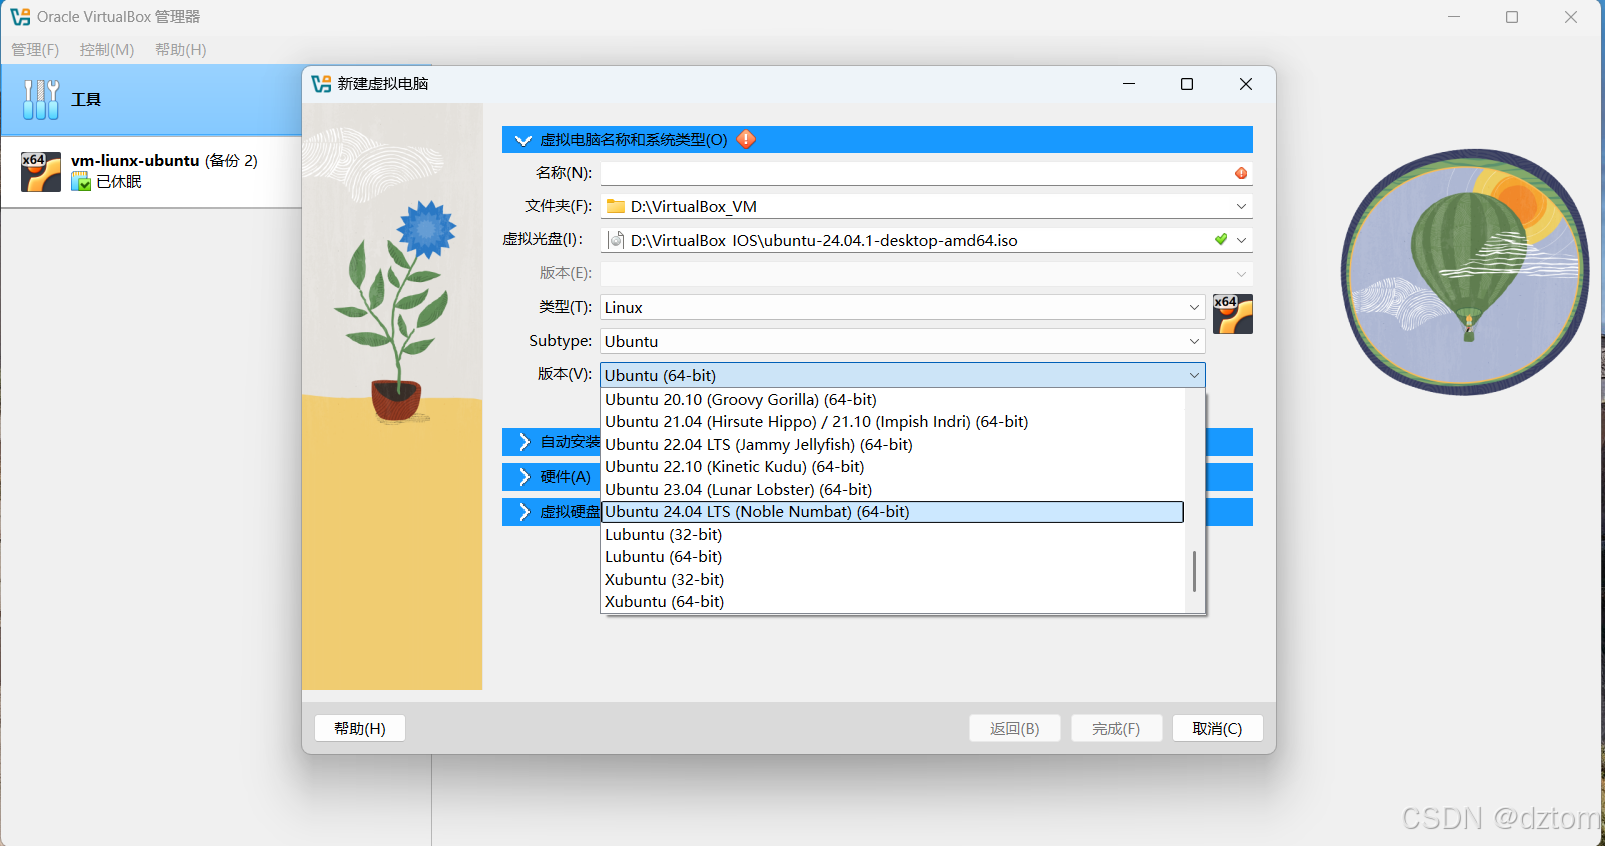
Task: Click the green checkmark in the 虚拟光盘 field
Action: pyautogui.click(x=1221, y=239)
